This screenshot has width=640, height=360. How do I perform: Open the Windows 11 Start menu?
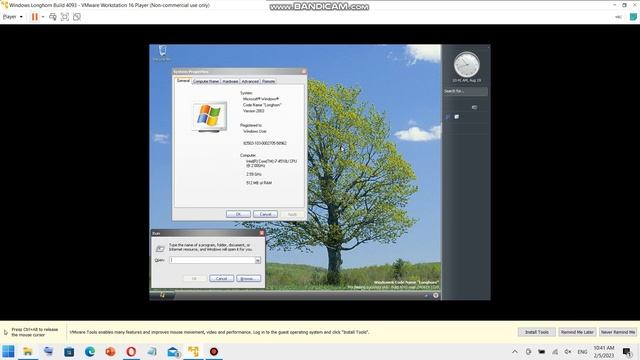8,351
